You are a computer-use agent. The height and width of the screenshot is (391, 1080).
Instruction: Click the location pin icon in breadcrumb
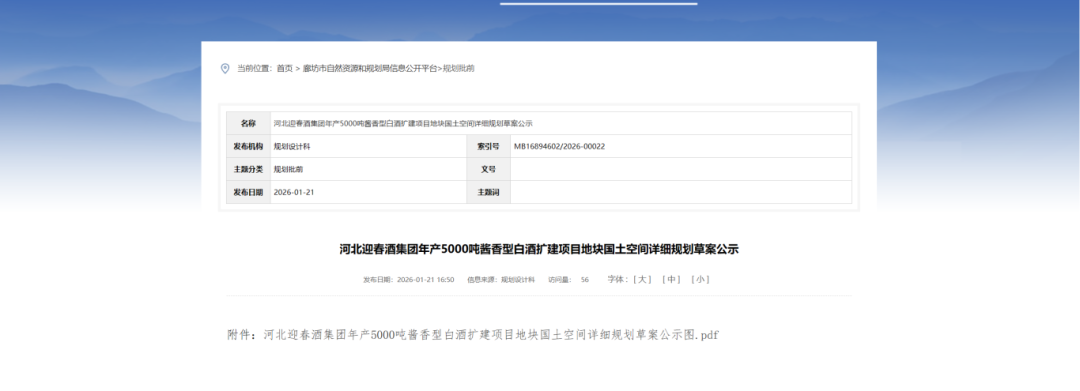tap(225, 68)
